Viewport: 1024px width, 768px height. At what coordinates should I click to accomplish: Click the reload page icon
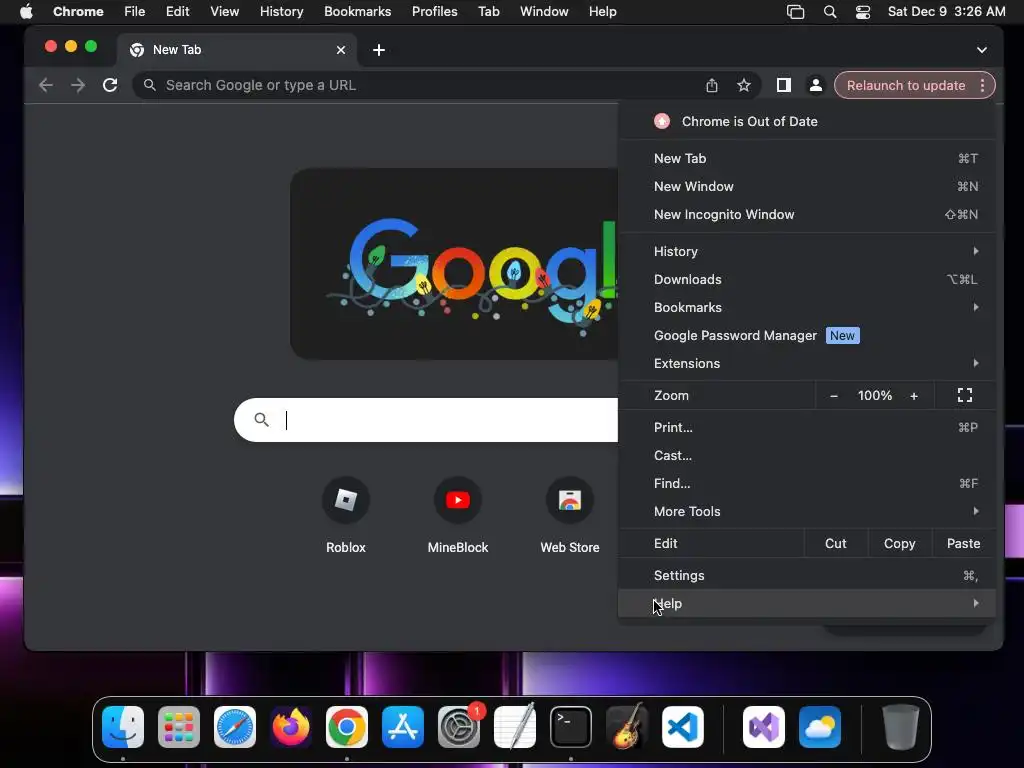110,85
